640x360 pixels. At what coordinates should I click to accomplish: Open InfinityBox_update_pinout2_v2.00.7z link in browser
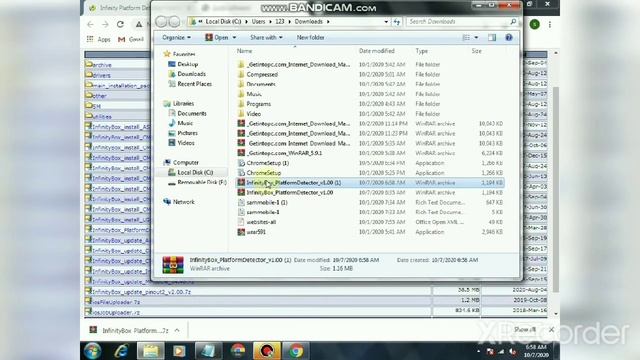141,292
